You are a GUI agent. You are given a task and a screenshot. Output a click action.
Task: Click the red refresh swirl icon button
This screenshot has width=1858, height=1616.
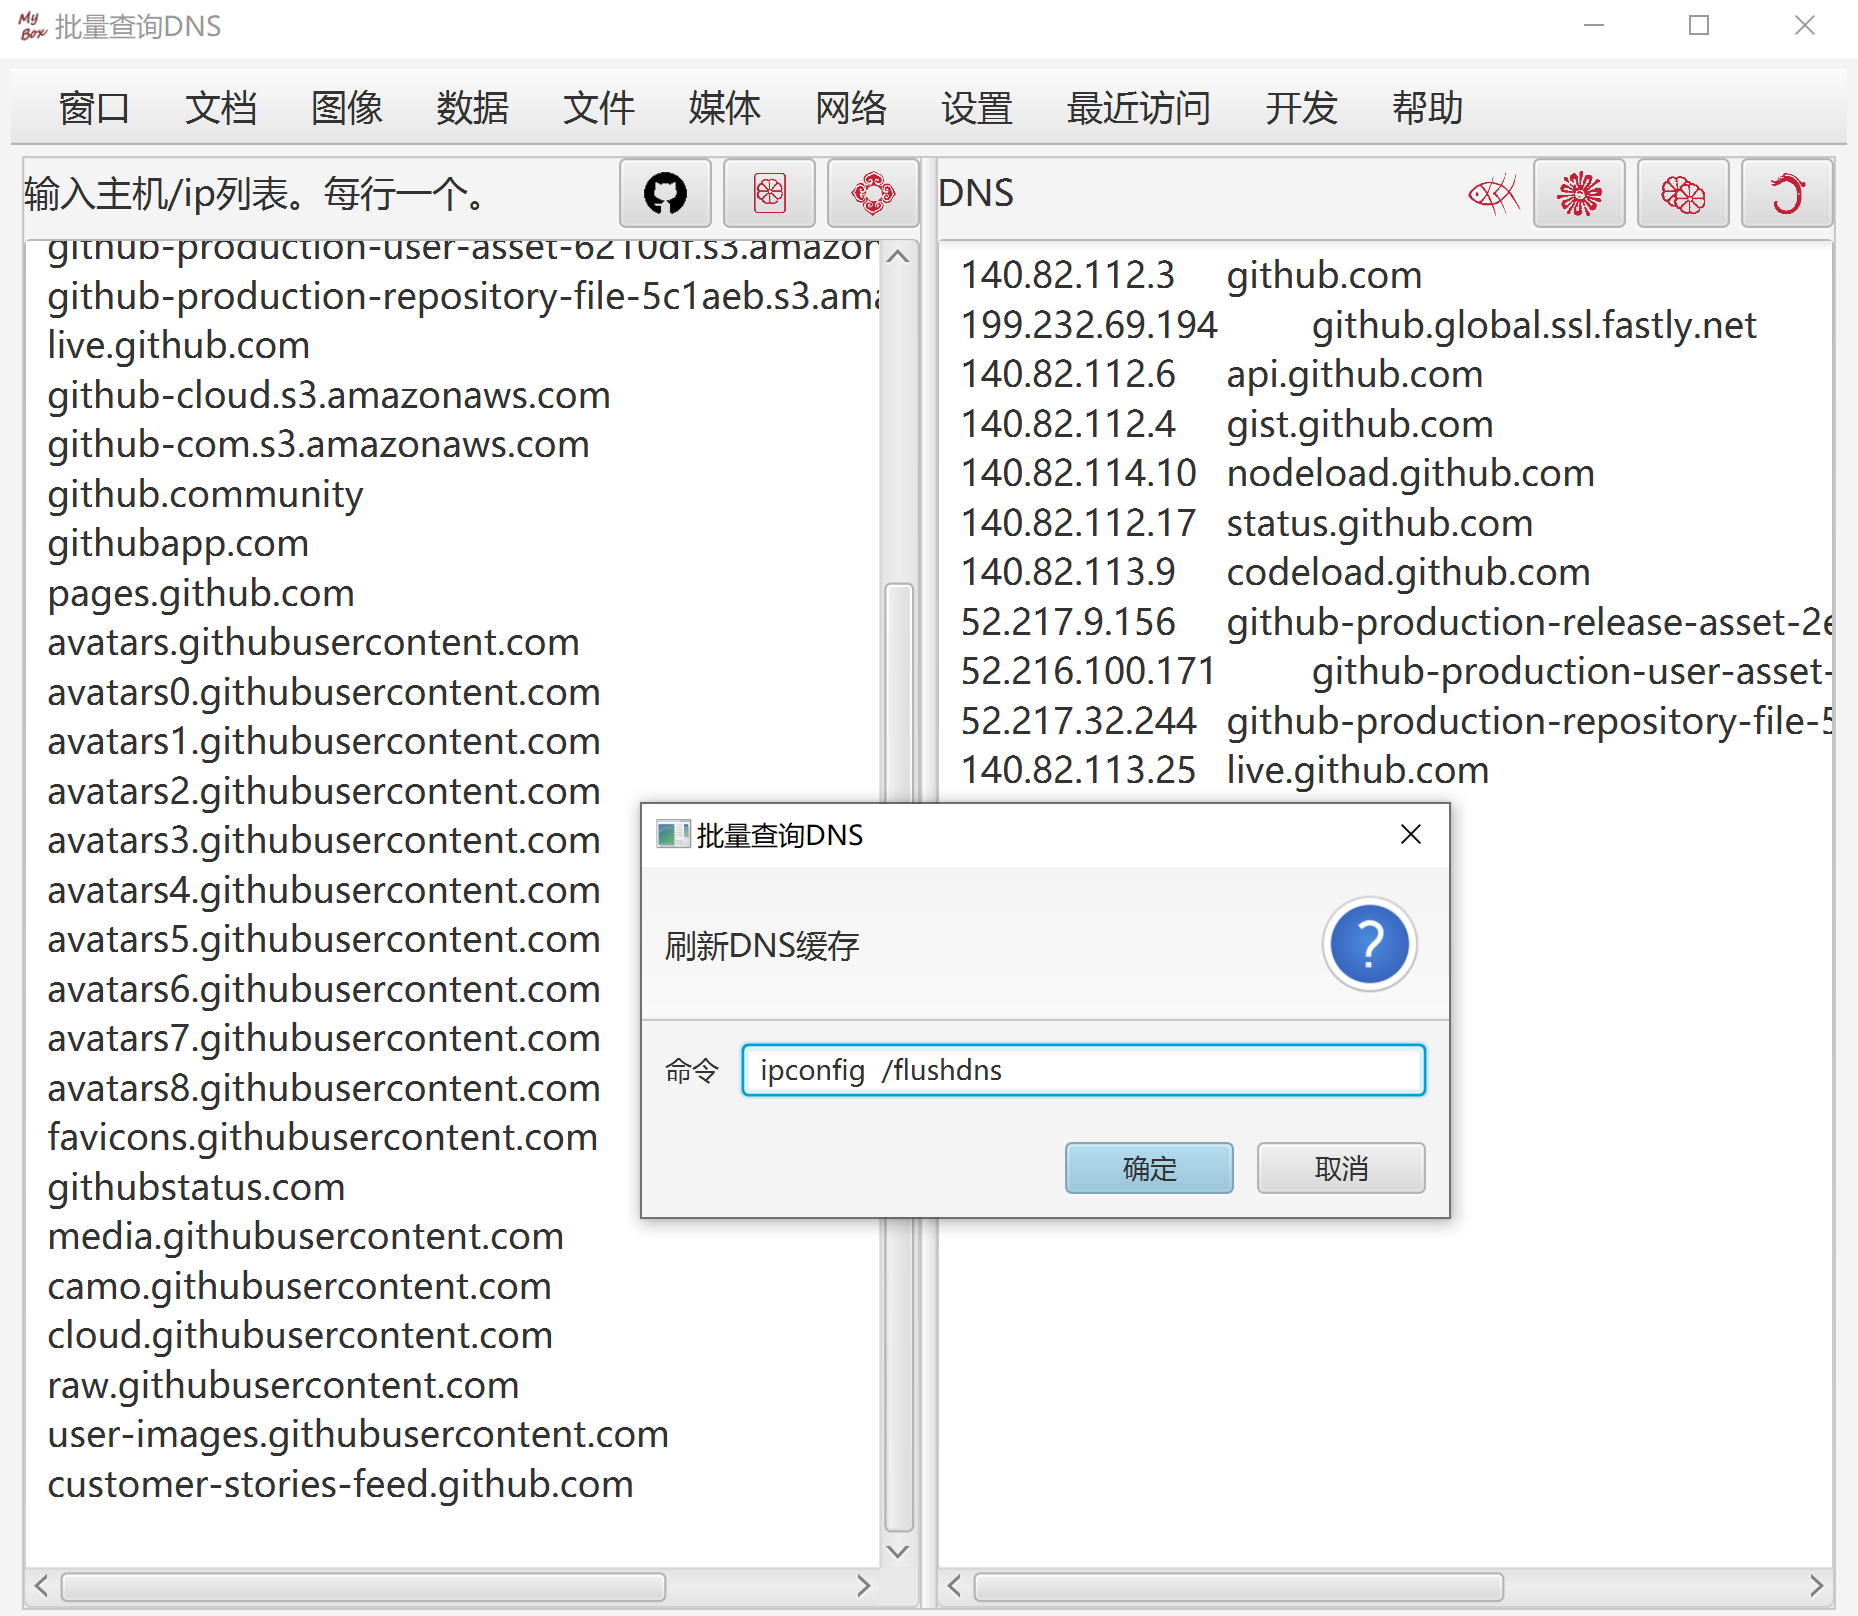[x=1787, y=193]
